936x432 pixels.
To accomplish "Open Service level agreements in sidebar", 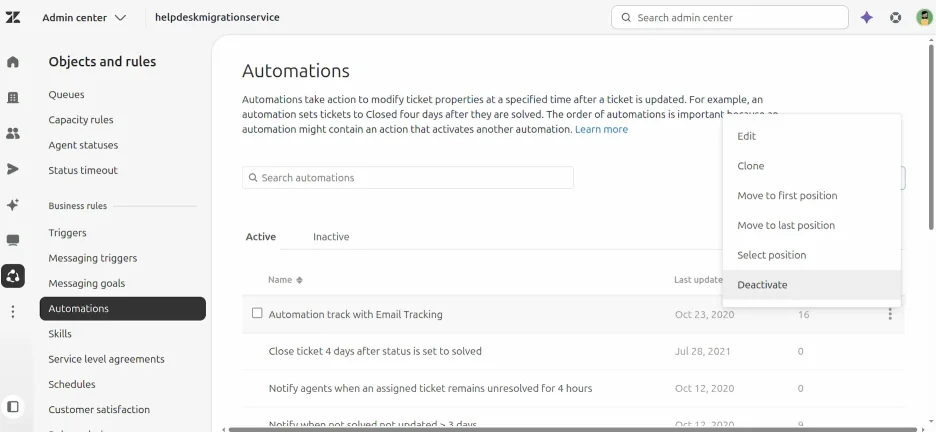I will [106, 359].
